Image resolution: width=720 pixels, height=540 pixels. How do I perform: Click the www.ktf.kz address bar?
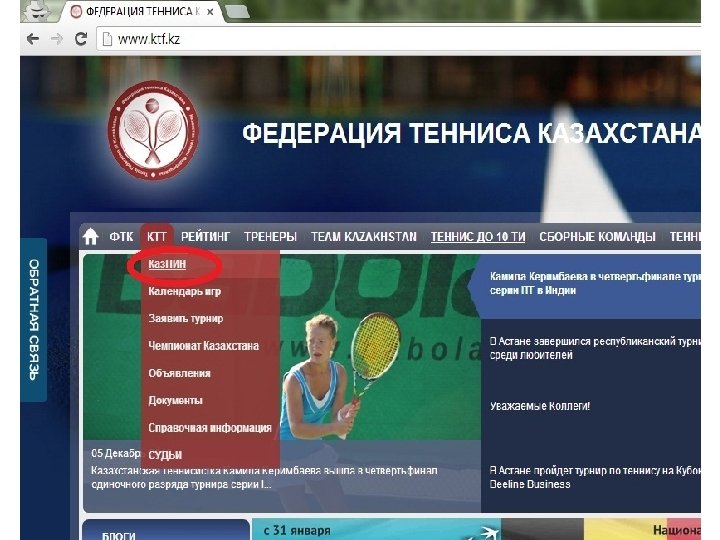[399, 39]
